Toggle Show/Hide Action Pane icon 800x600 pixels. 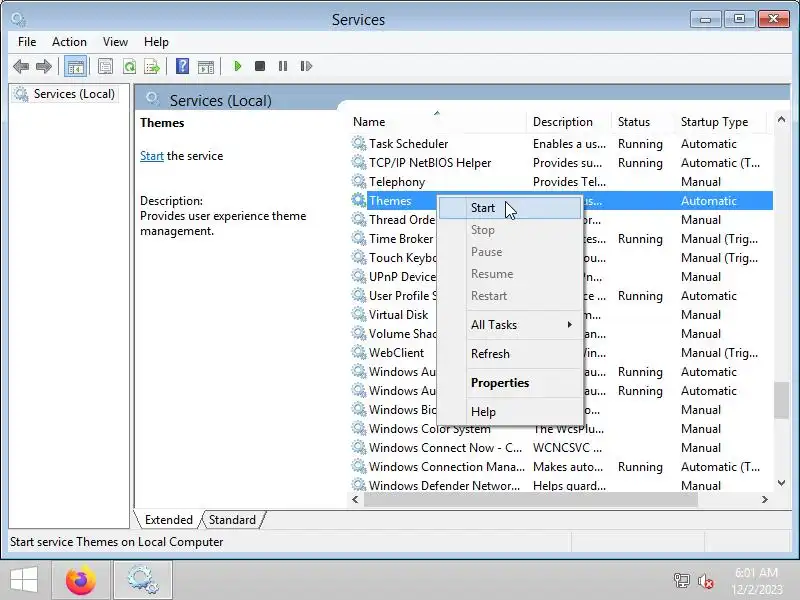click(206, 66)
